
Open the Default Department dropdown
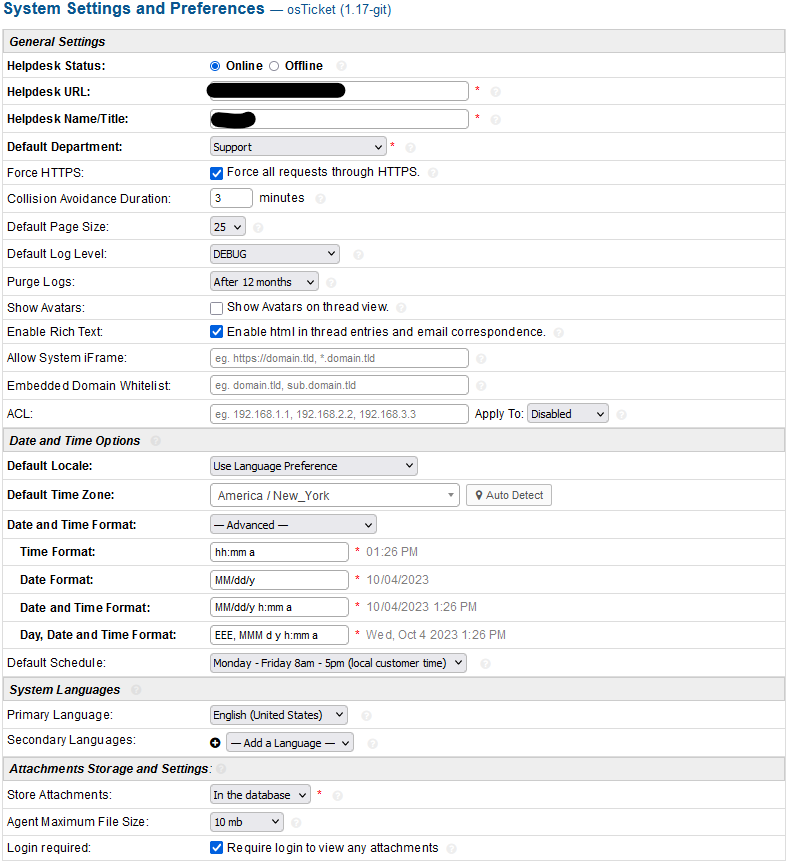[298, 147]
